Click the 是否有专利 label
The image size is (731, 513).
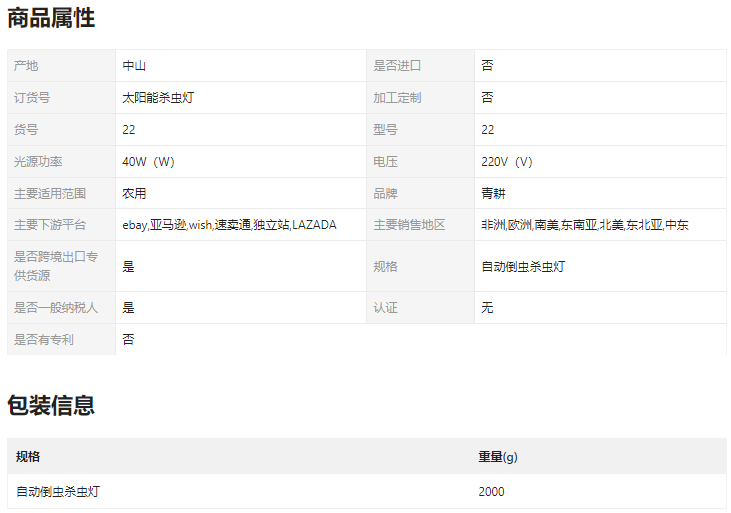tap(44, 340)
